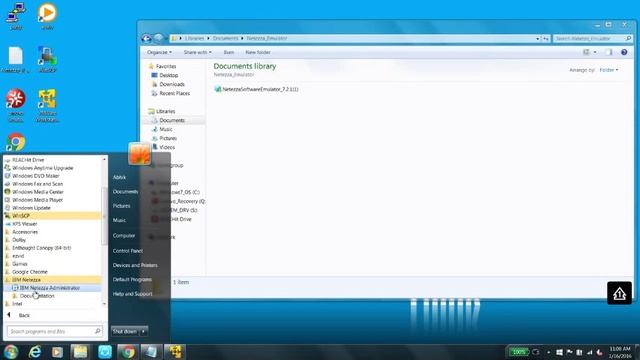This screenshot has width=640, height=360.
Task: Open the PuTTY desktop shortcut
Action: pyautogui.click(x=16, y=16)
